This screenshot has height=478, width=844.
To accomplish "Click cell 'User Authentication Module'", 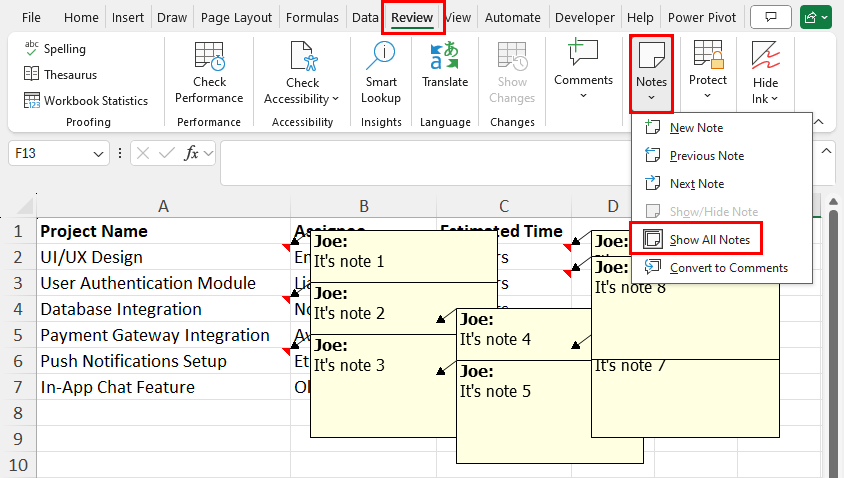I will pyautogui.click(x=164, y=283).
